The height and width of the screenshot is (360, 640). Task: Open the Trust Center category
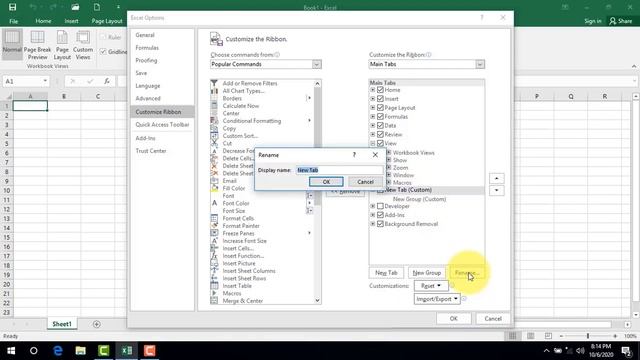[151, 151]
